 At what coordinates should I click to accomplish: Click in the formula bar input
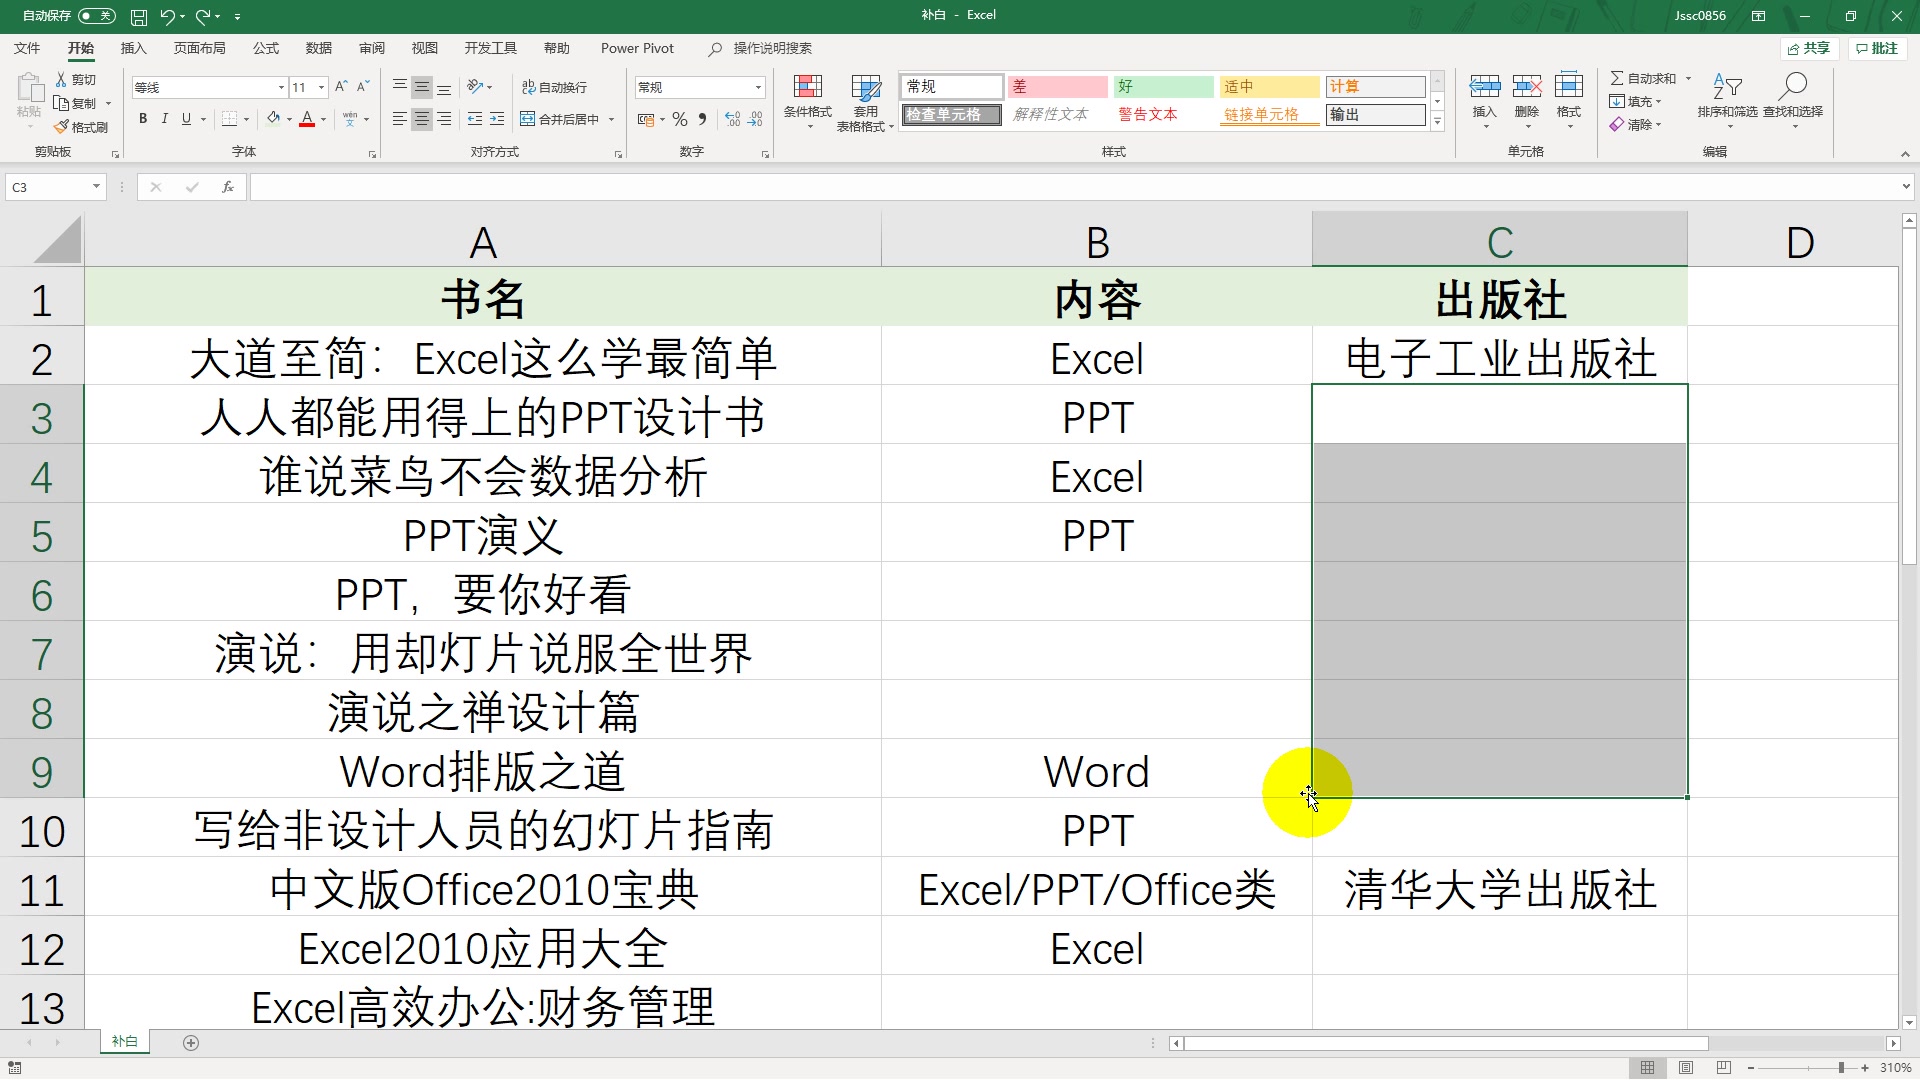(x=1073, y=187)
